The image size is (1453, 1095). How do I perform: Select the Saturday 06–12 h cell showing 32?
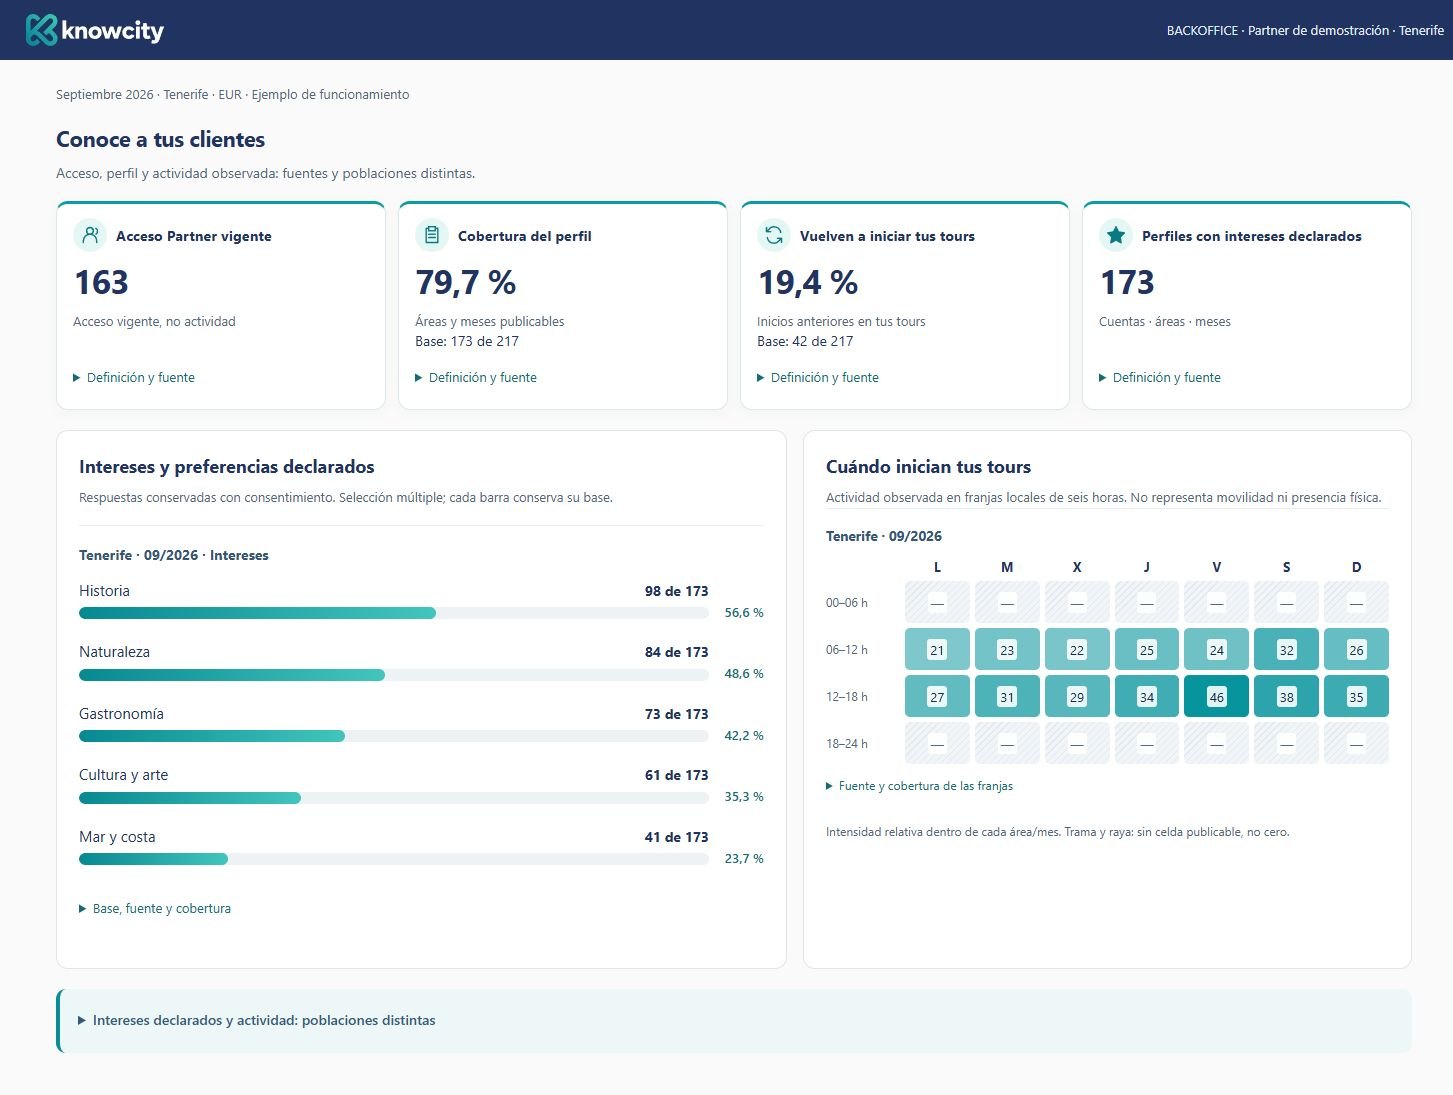pos(1286,649)
